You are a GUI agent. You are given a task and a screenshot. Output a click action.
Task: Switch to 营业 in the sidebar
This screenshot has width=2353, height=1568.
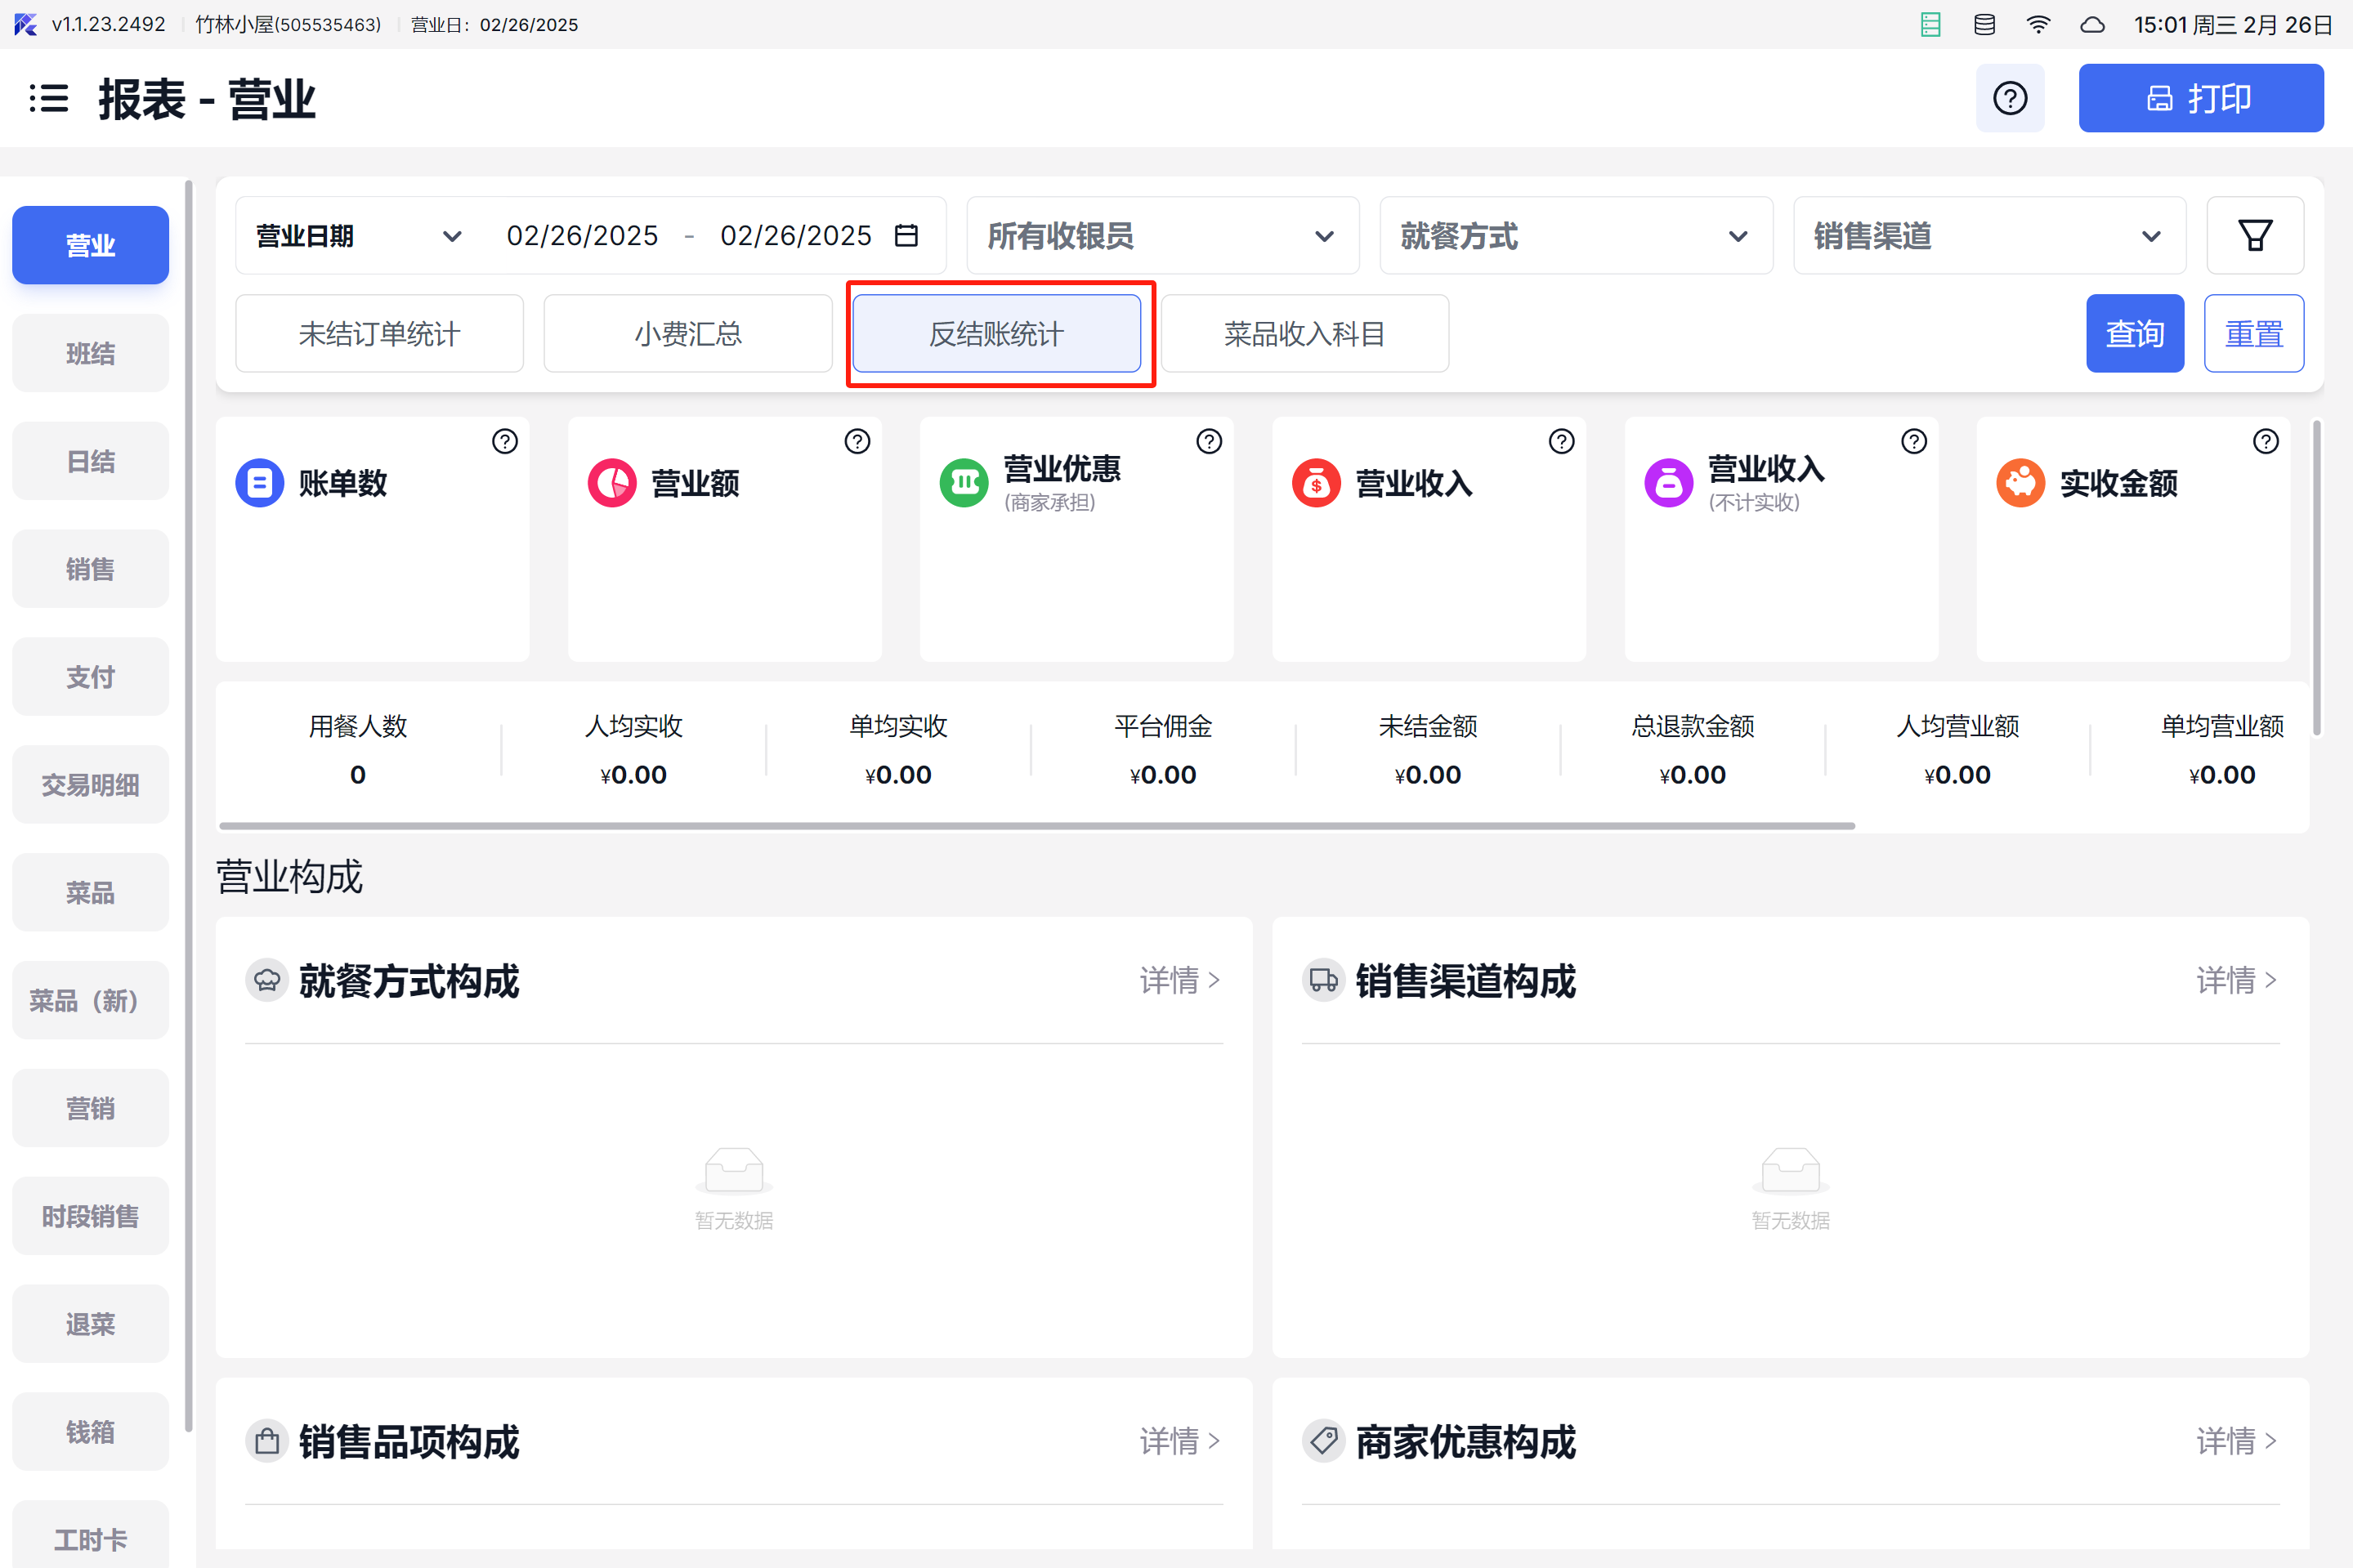click(90, 245)
